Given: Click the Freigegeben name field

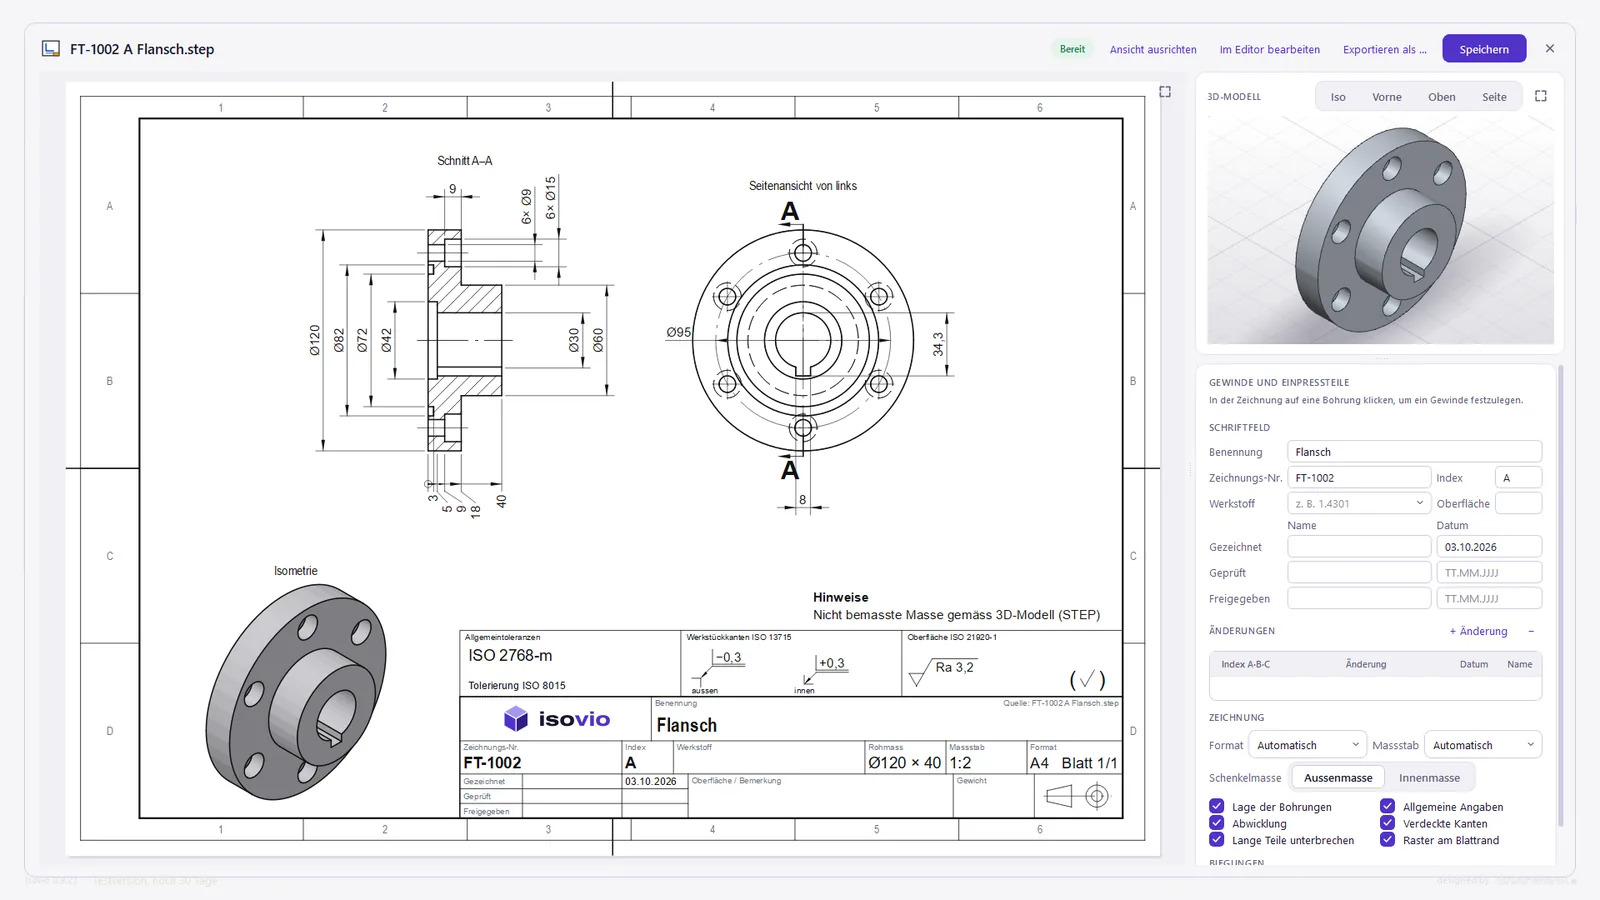Looking at the screenshot, I should 1359,598.
